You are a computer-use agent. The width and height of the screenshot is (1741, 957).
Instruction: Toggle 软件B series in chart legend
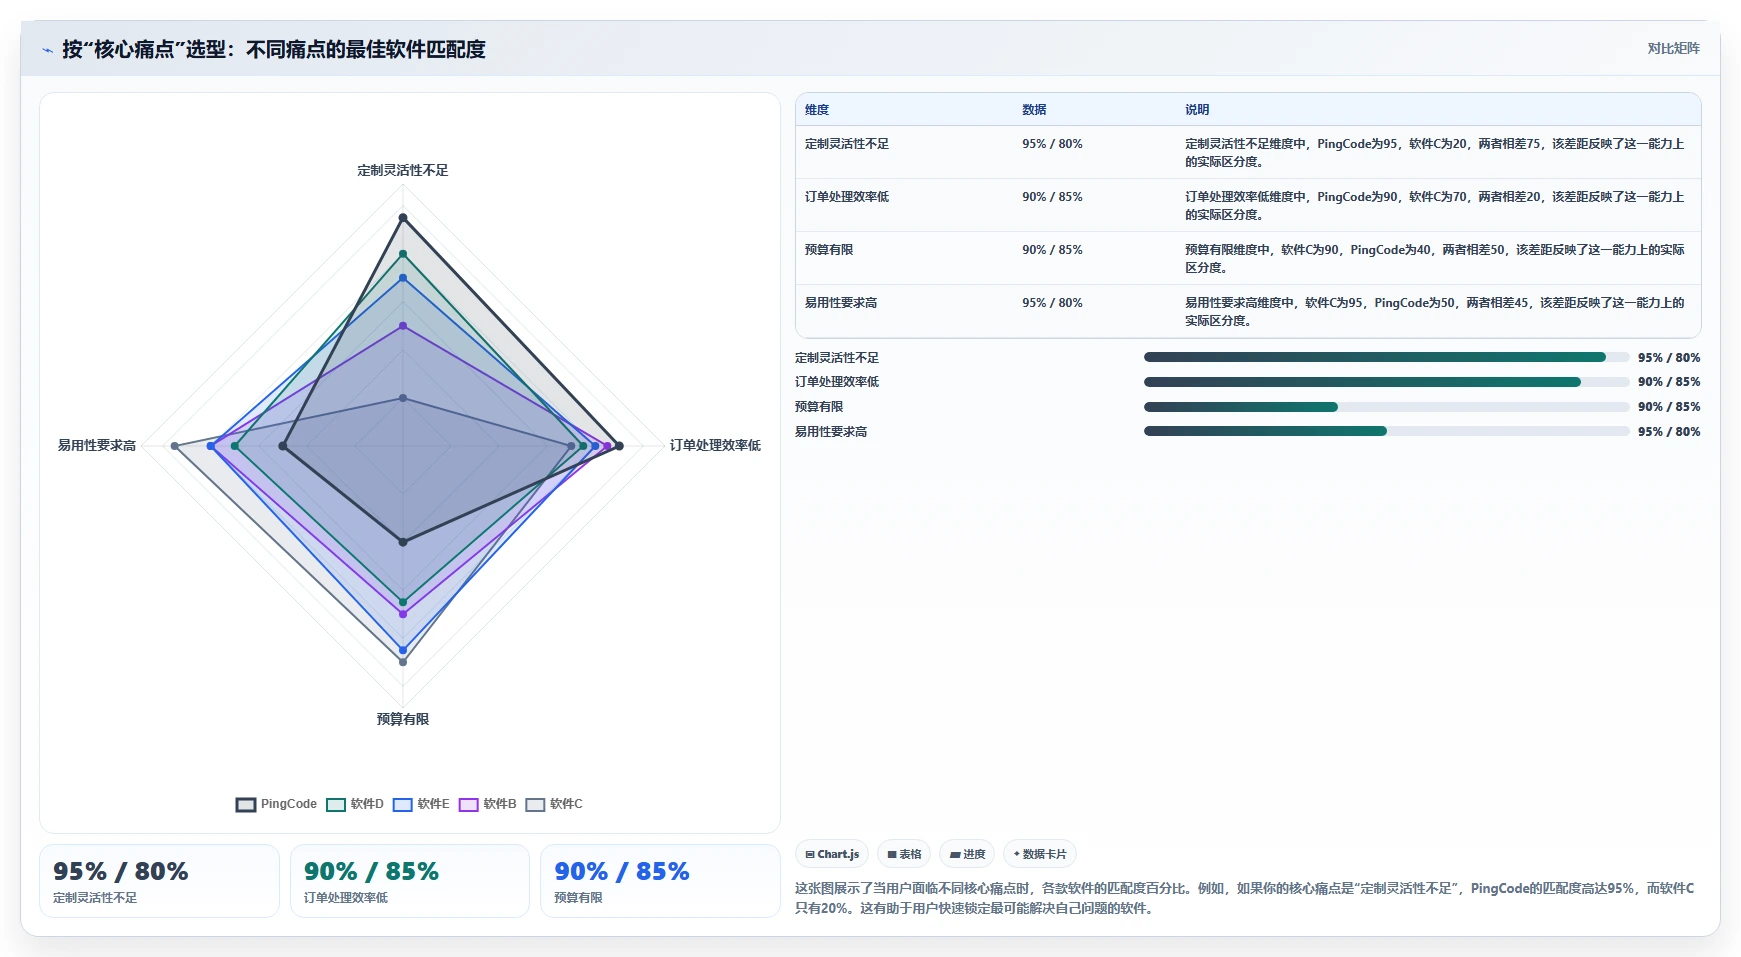pyautogui.click(x=488, y=804)
